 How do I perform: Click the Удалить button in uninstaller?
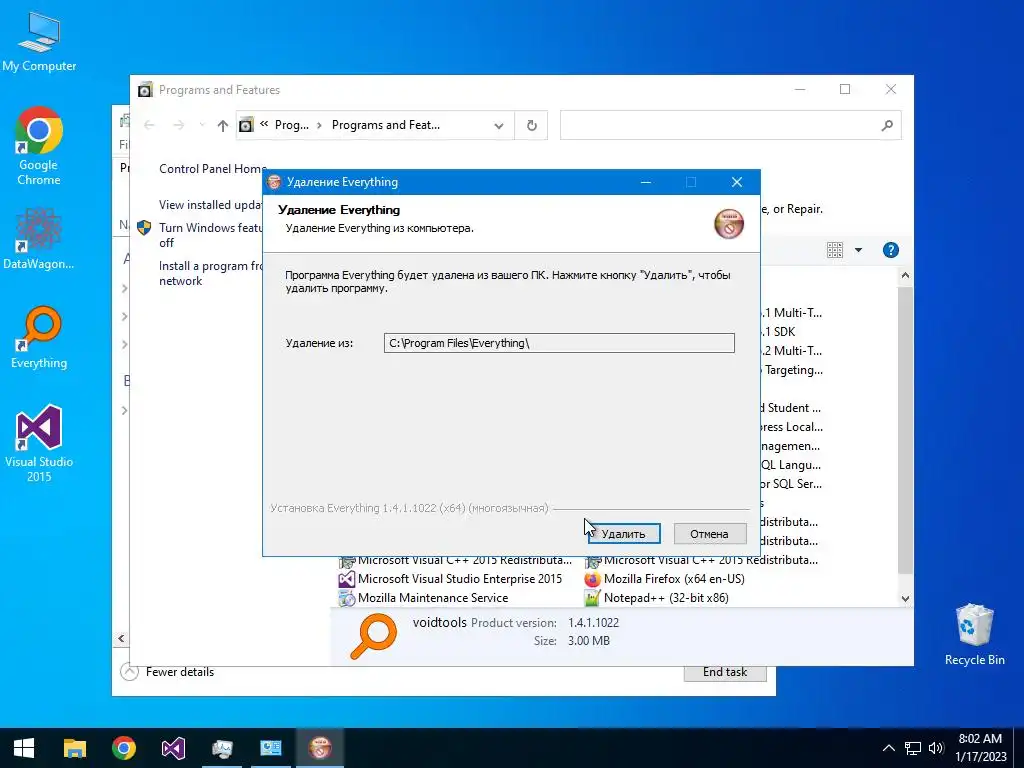(x=624, y=534)
